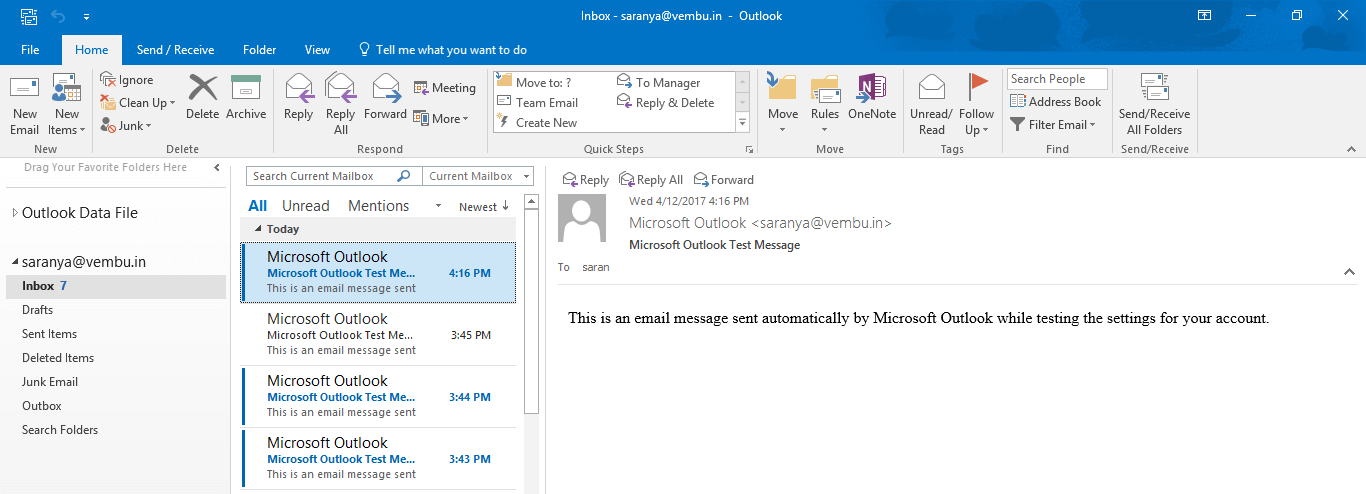Choose the Move to: ? quick step
The width and height of the screenshot is (1366, 494).
click(x=534, y=83)
